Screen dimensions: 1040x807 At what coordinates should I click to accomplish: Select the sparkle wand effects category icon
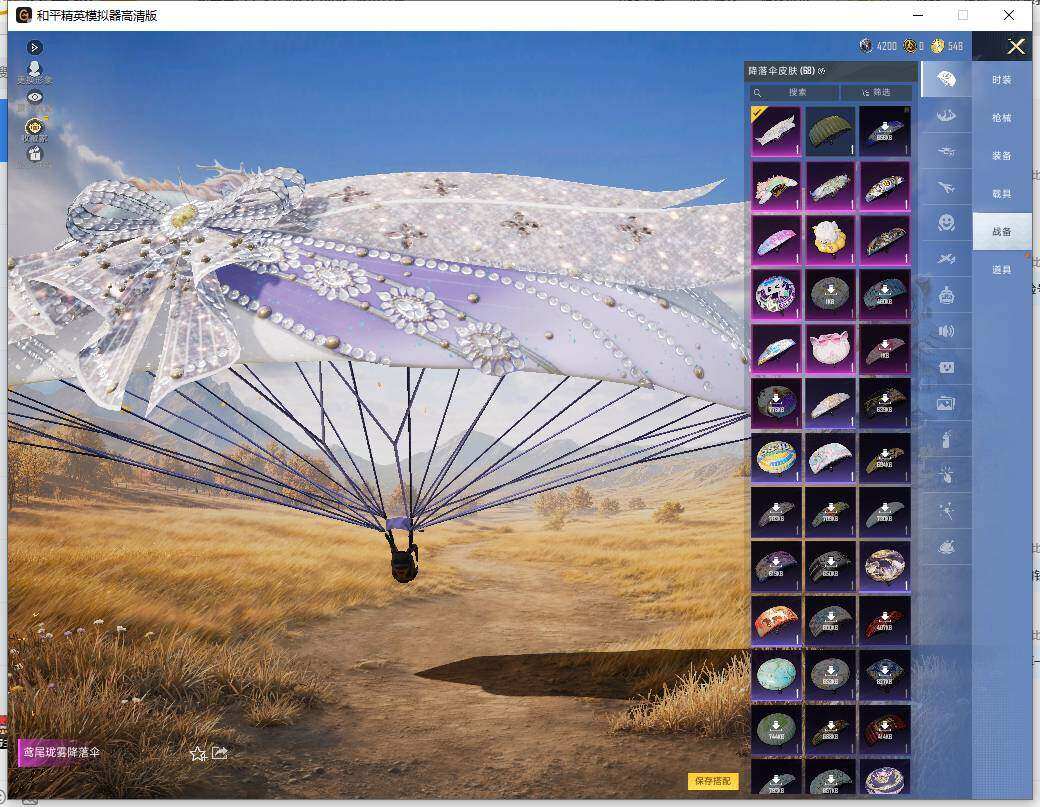coord(946,511)
